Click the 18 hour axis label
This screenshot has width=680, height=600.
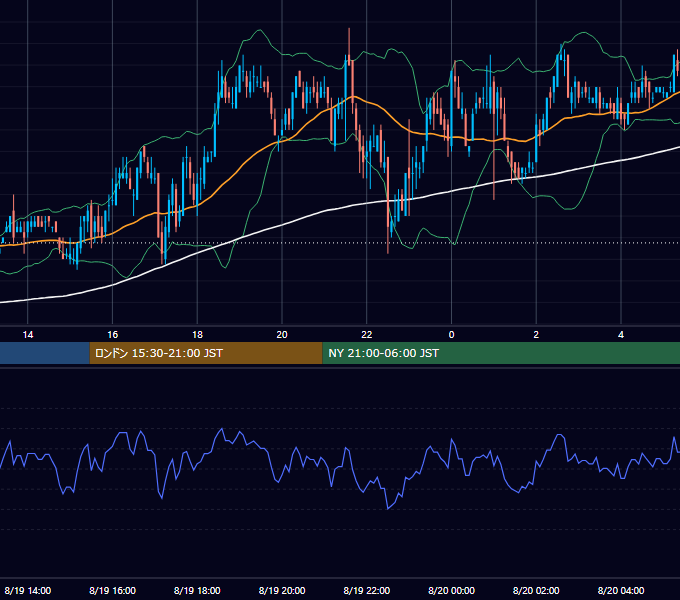(197, 335)
